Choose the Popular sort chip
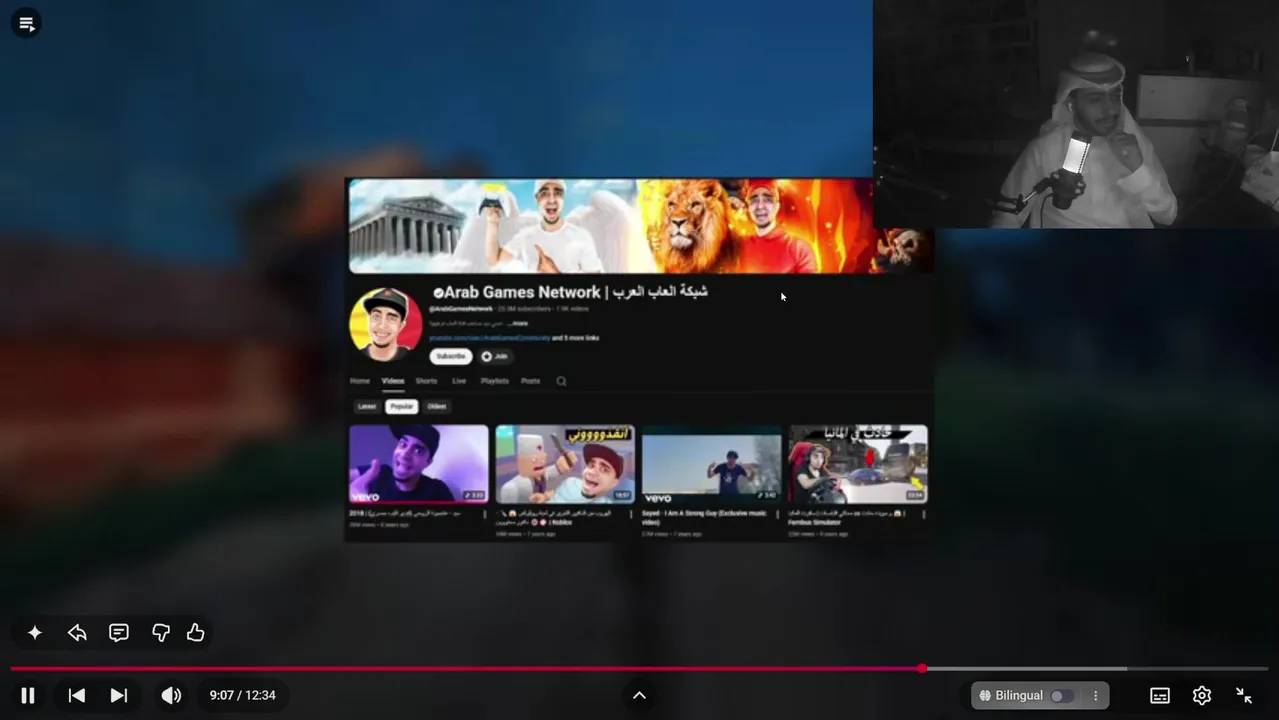 tap(402, 407)
